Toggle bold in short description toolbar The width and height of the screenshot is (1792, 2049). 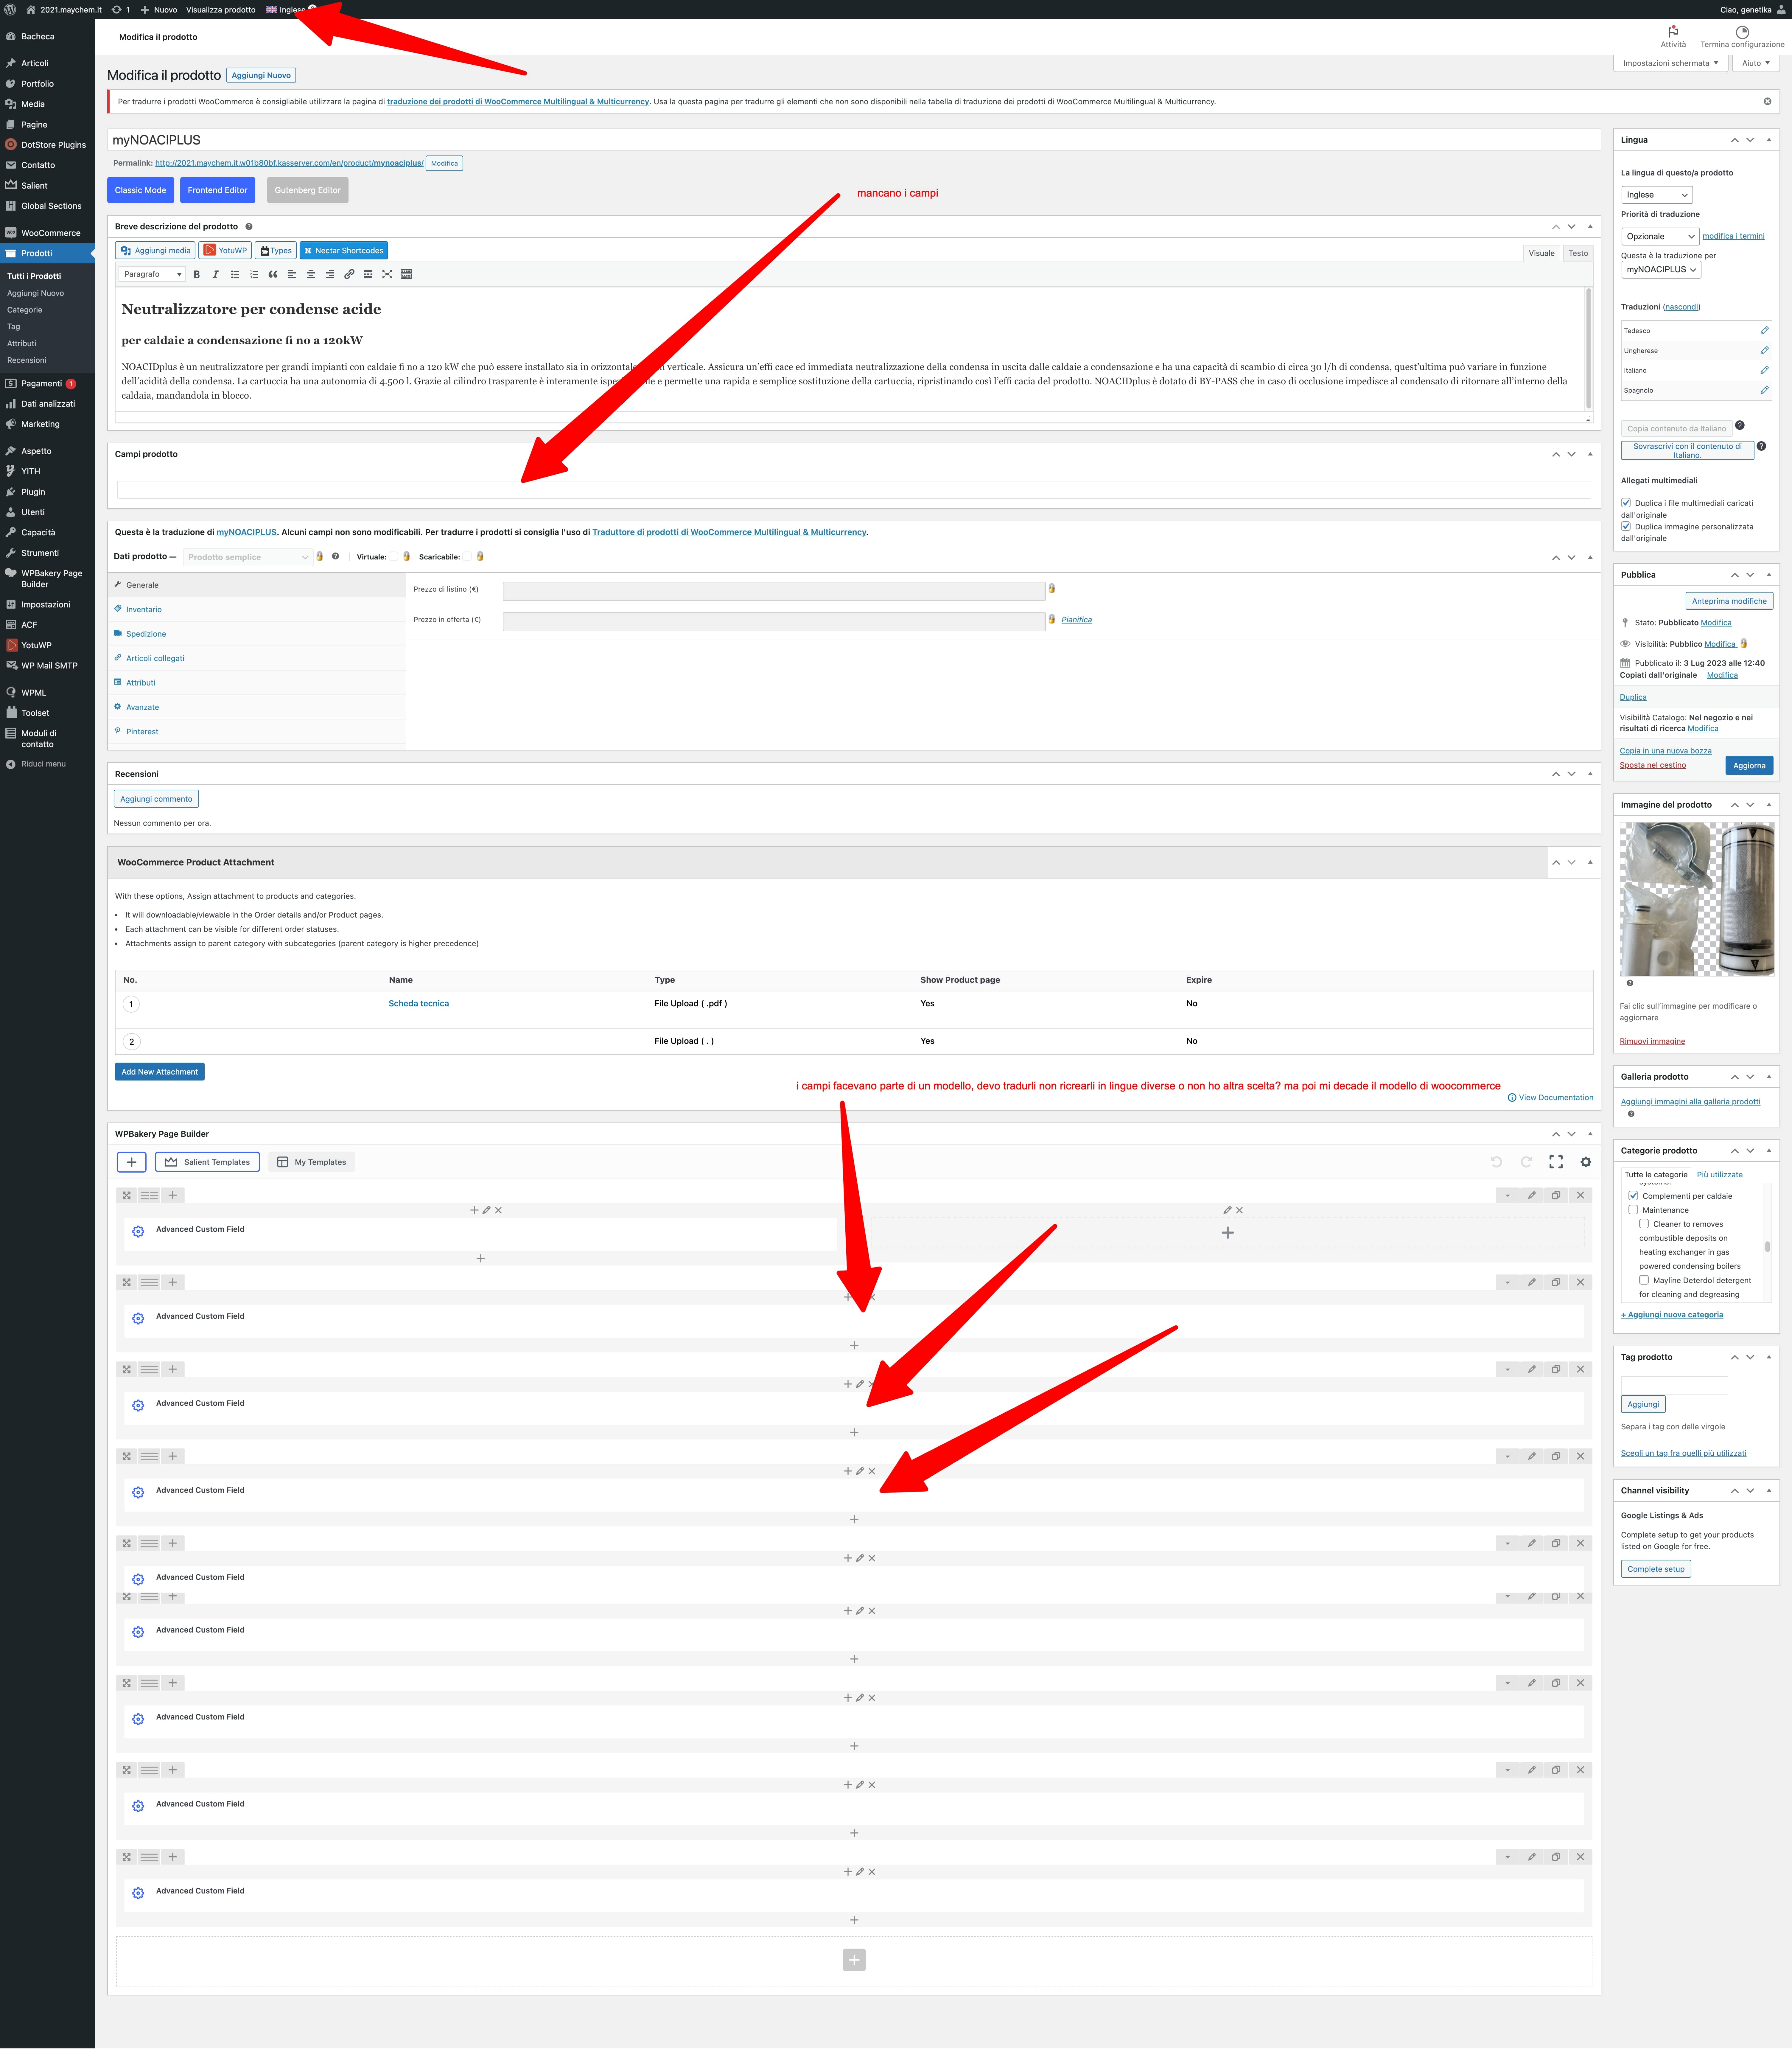[x=197, y=274]
